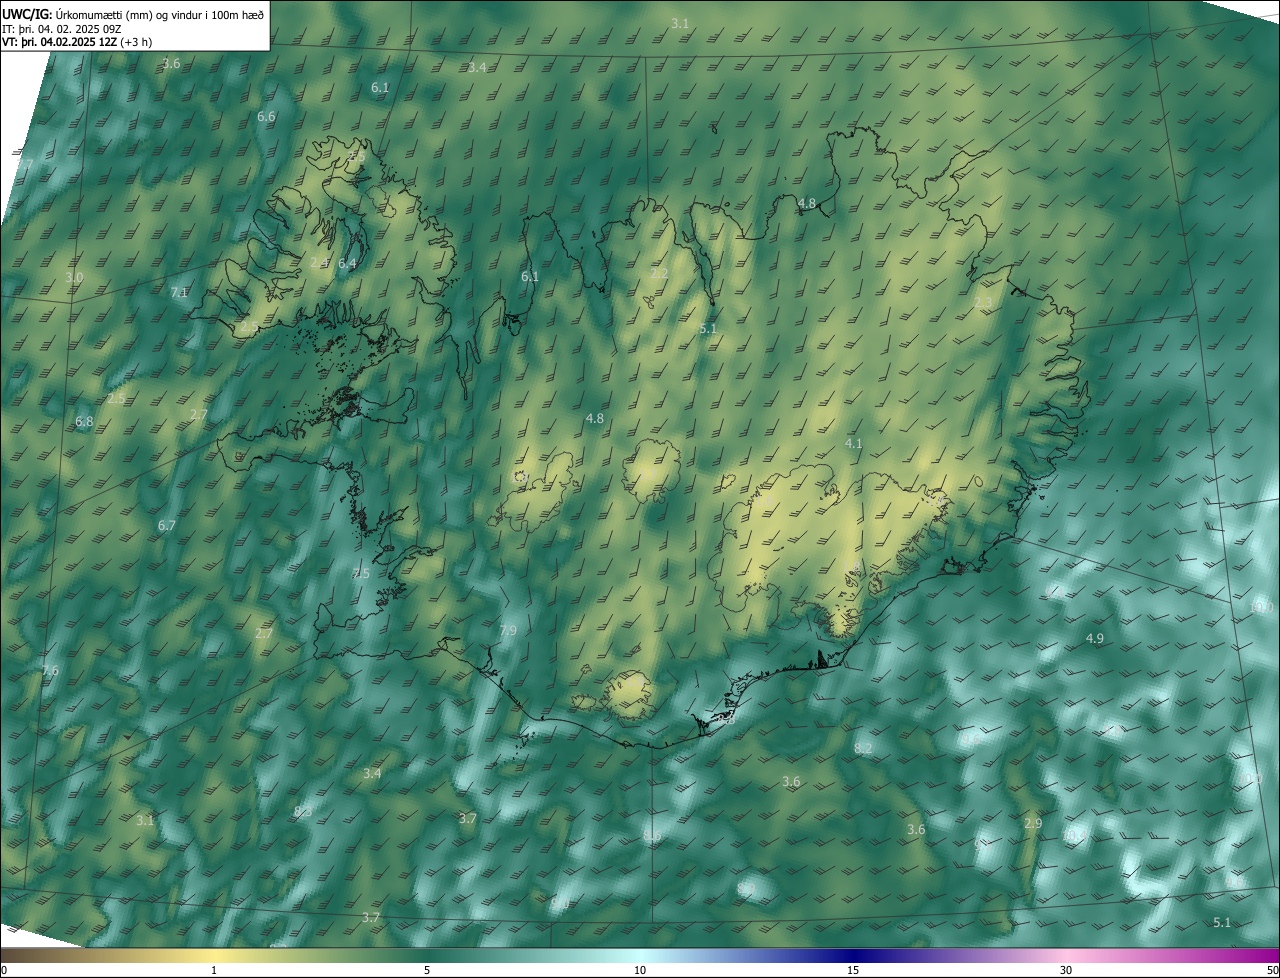Screen dimensions: 1280x978
Task: Click the 2.4 value in the Westfjords
Action: [319, 263]
